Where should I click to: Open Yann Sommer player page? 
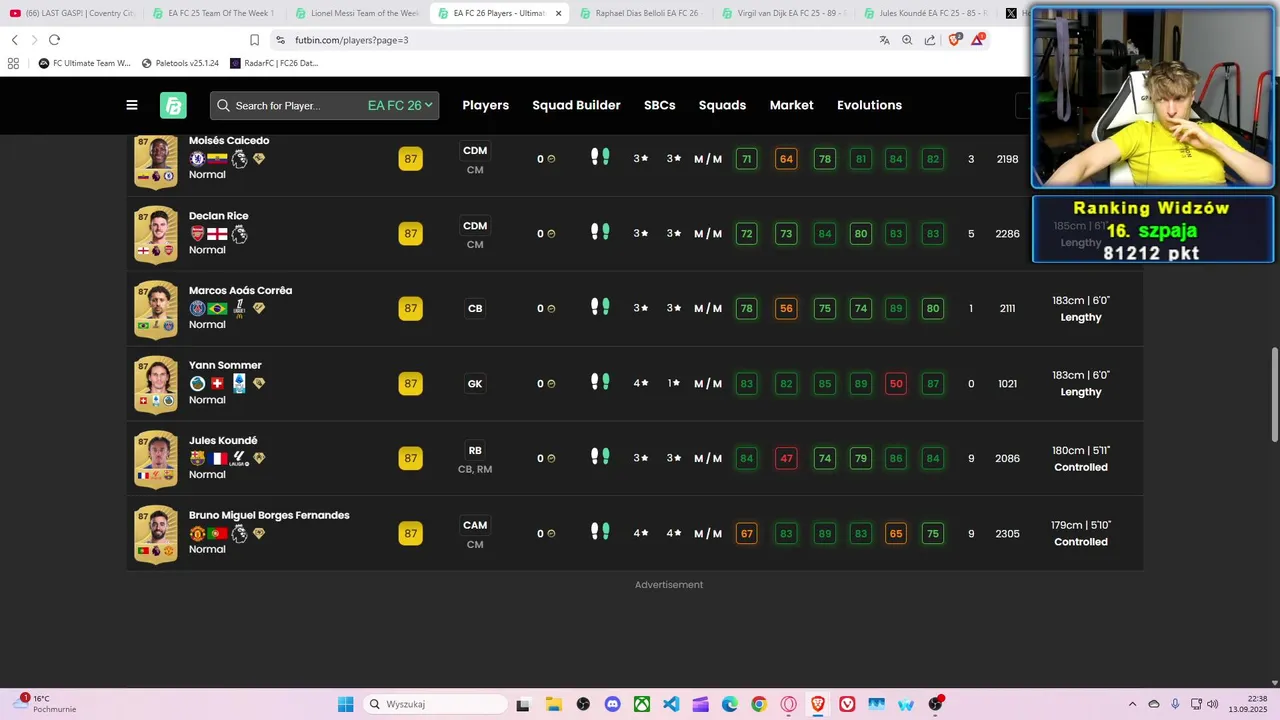pos(225,366)
